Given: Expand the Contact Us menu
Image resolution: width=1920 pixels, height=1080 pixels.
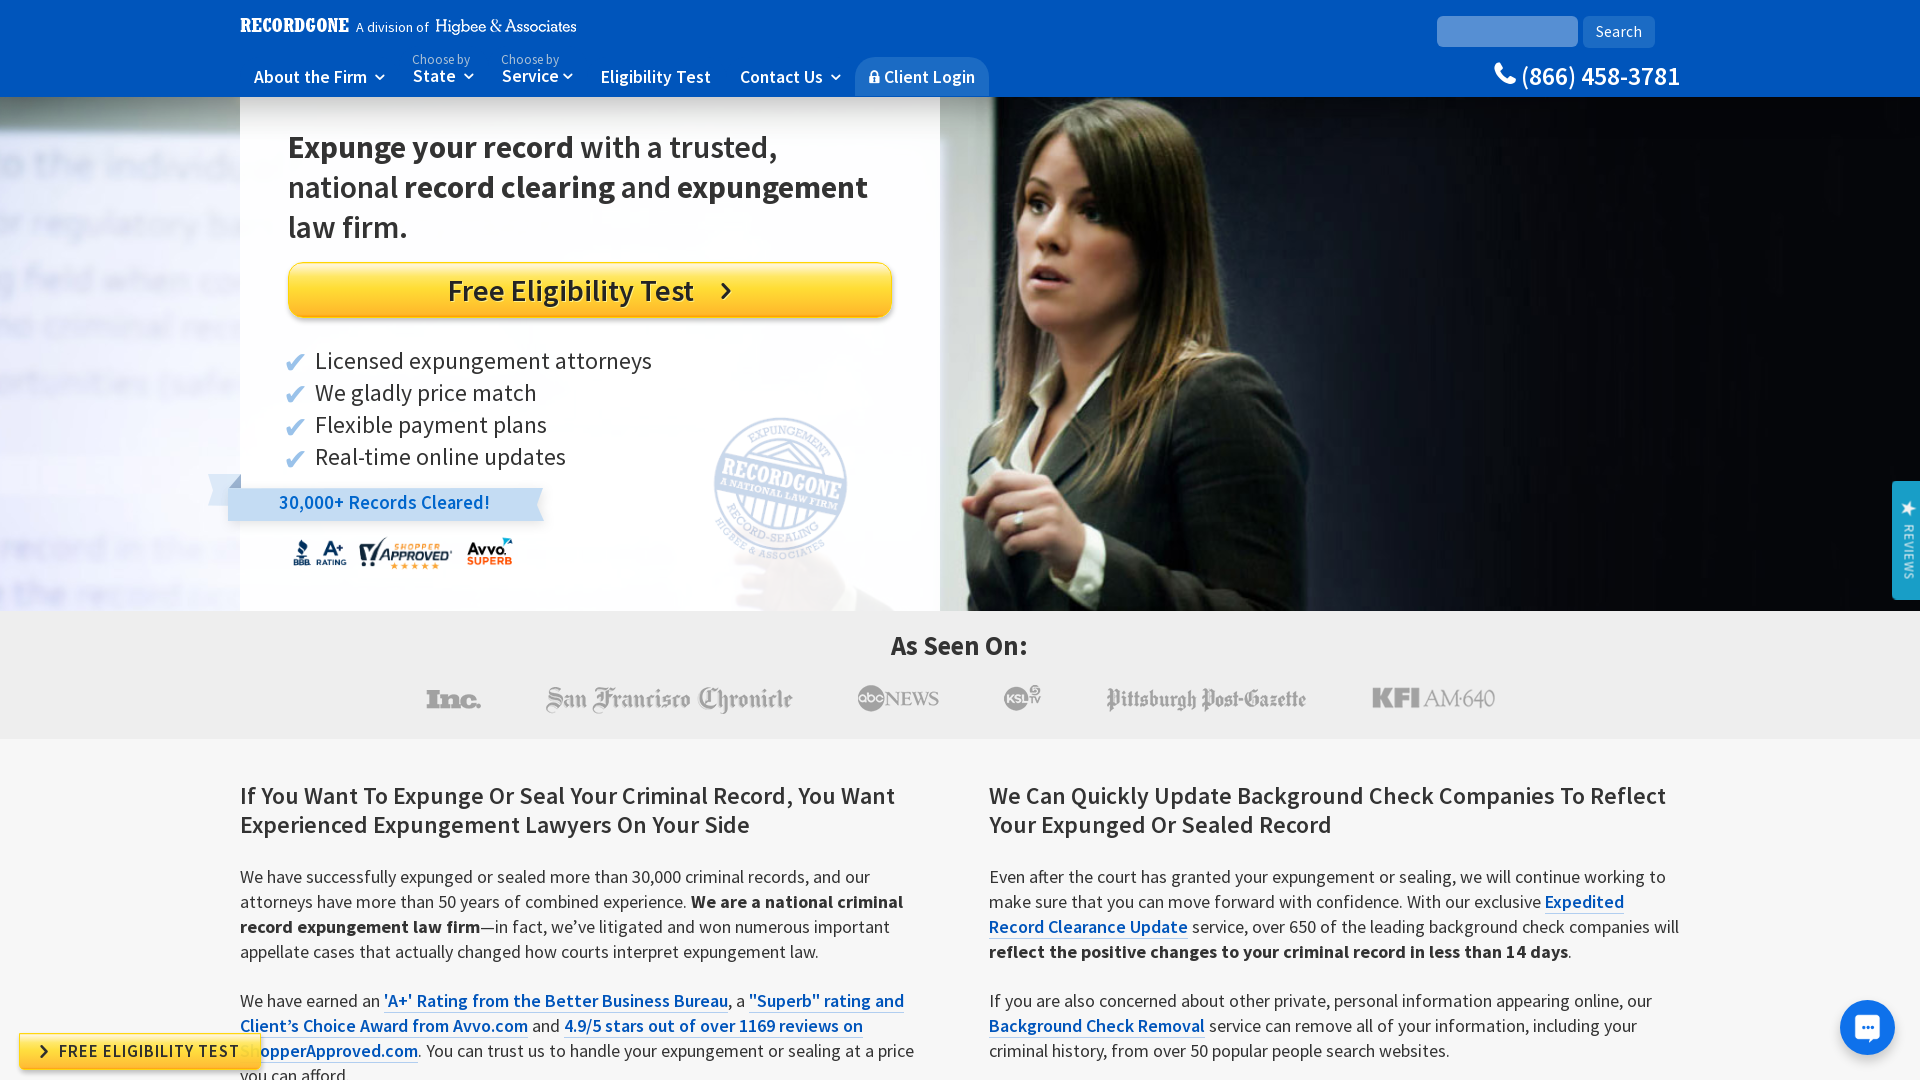Looking at the screenshot, I should click(789, 77).
